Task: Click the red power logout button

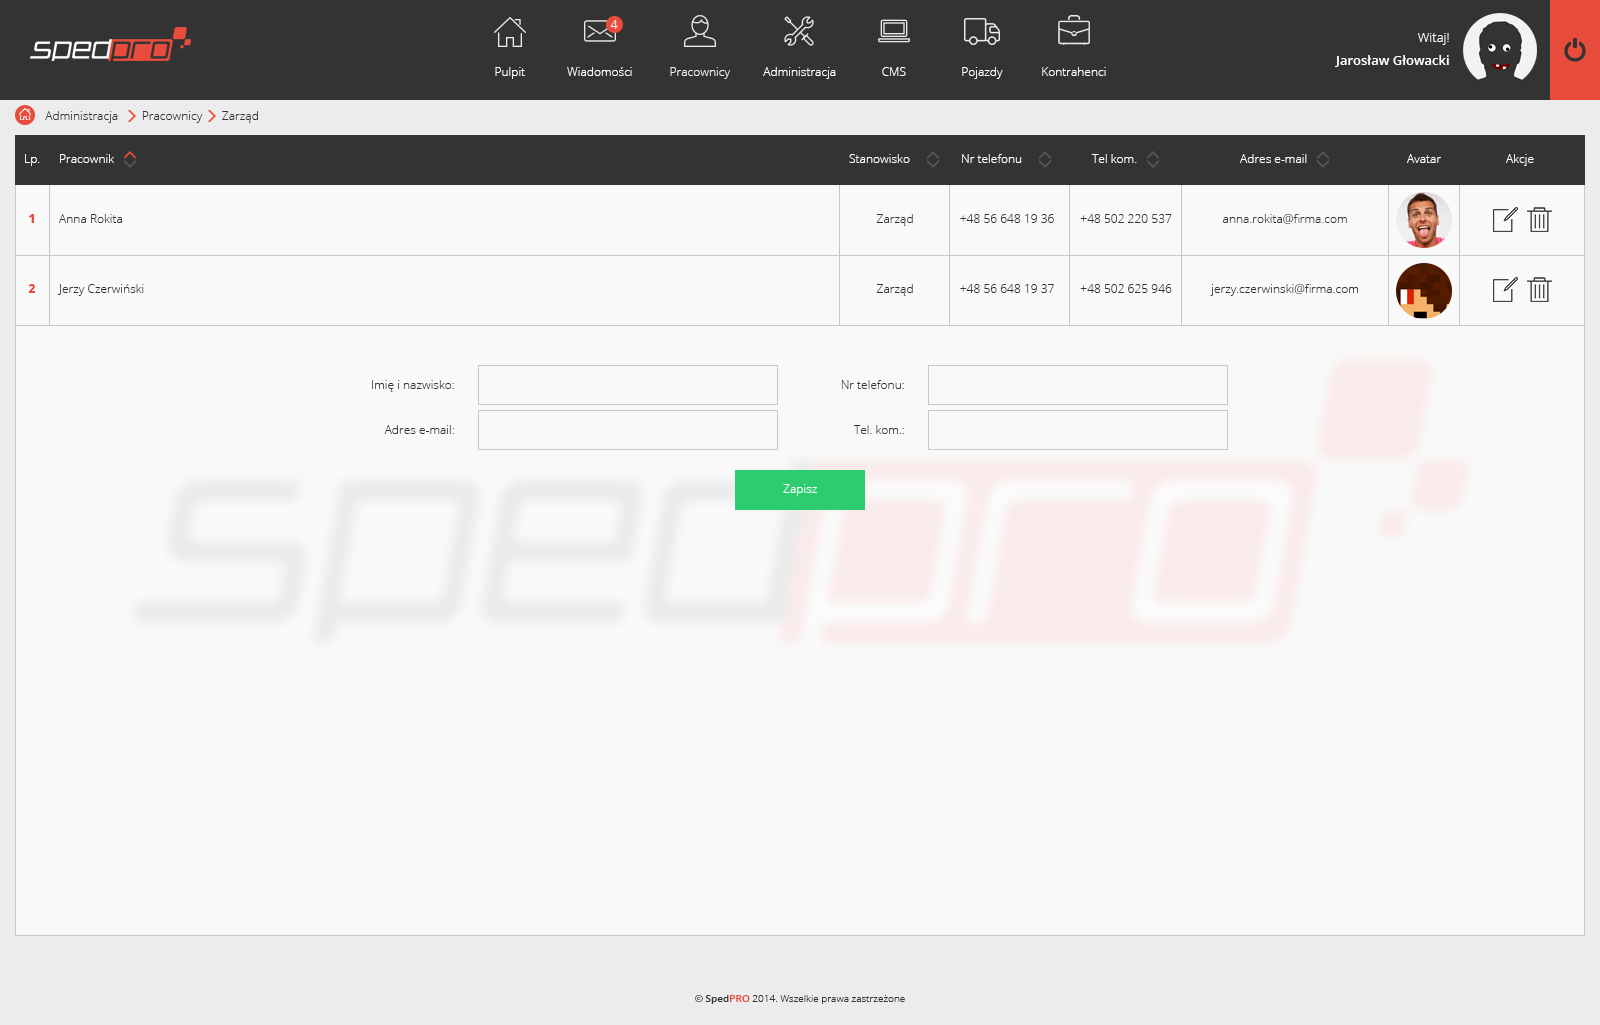Action: point(1574,50)
